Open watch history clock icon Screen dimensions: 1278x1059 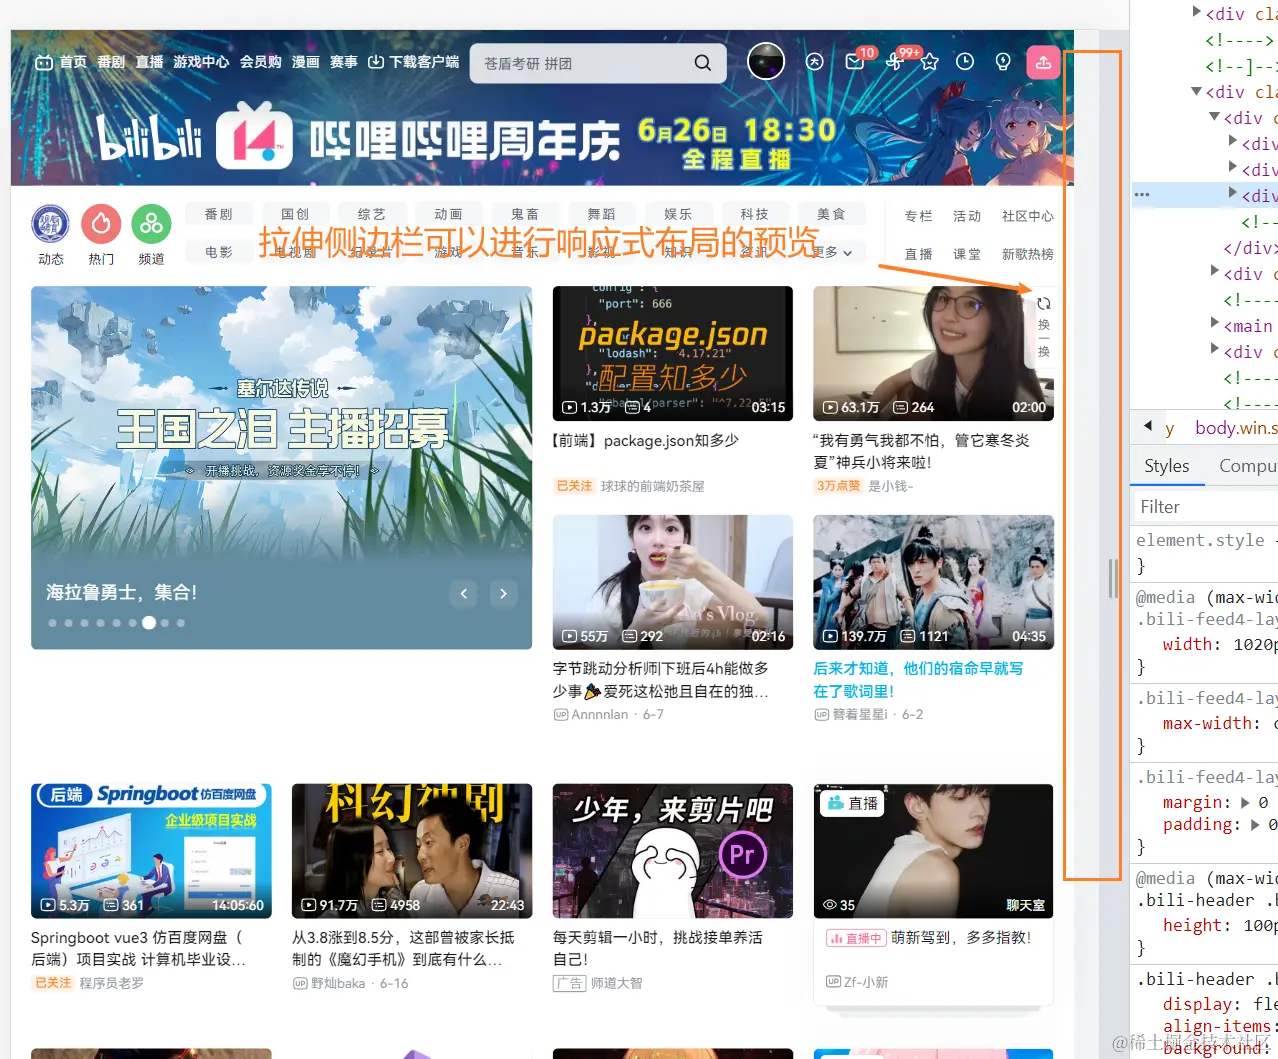tap(965, 62)
